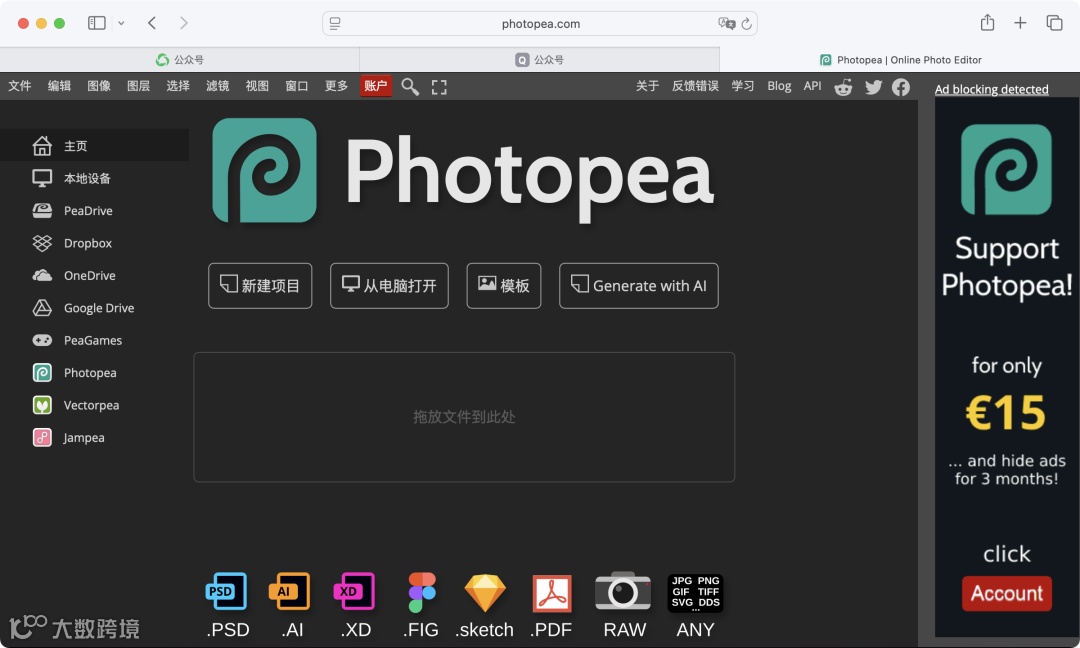Click Support Photopea! ad text
Screen dimensions: 1080x648
[x=1006, y=266]
